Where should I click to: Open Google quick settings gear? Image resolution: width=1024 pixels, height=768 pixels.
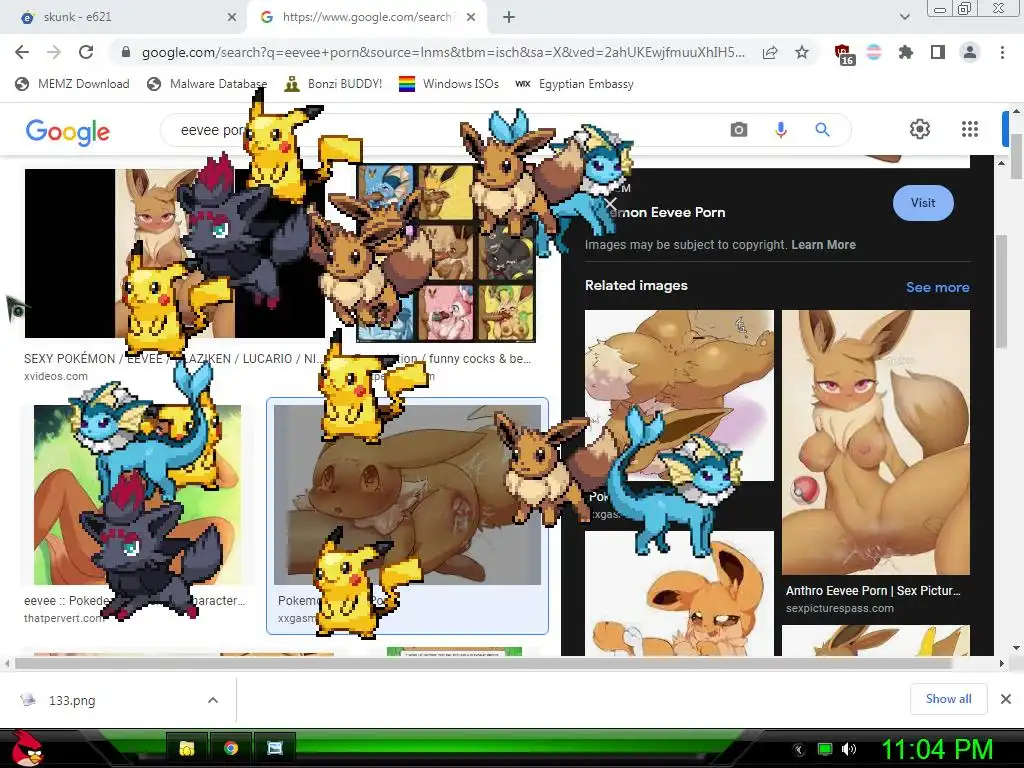click(x=920, y=129)
